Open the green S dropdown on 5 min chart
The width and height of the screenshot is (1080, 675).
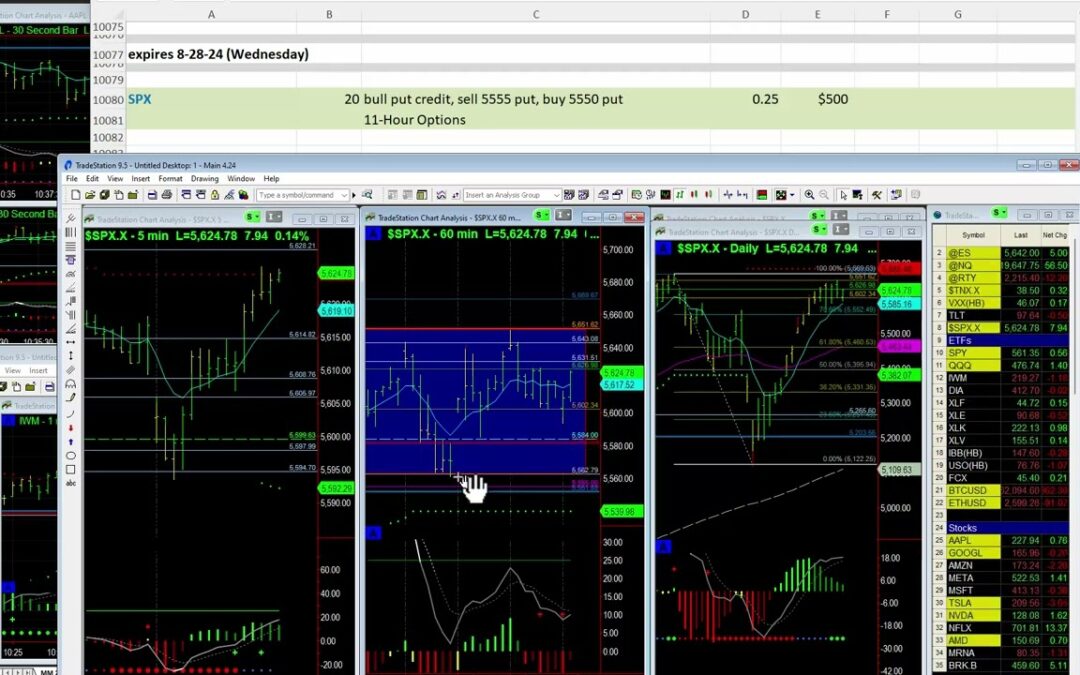[253, 217]
